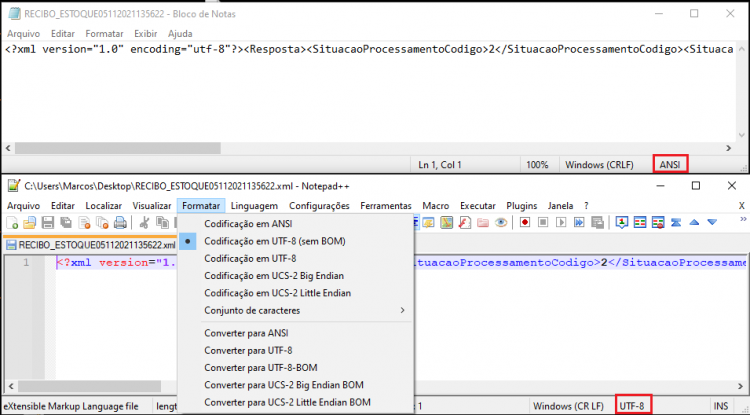Viewport: 750px width, 415px height.
Task: Switch to RECIBO_ESTOQUE05112021135622.xml tab
Action: (x=90, y=245)
